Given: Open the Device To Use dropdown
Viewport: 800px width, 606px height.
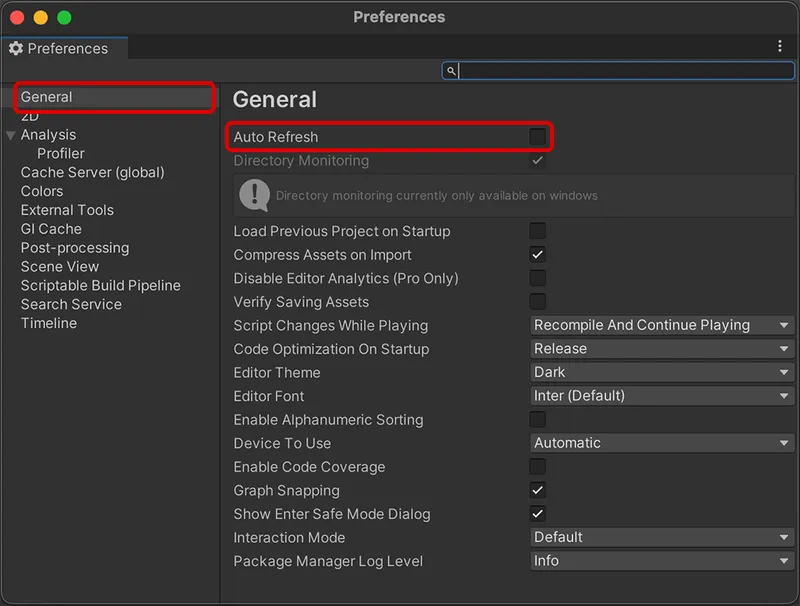Looking at the screenshot, I should [x=662, y=443].
